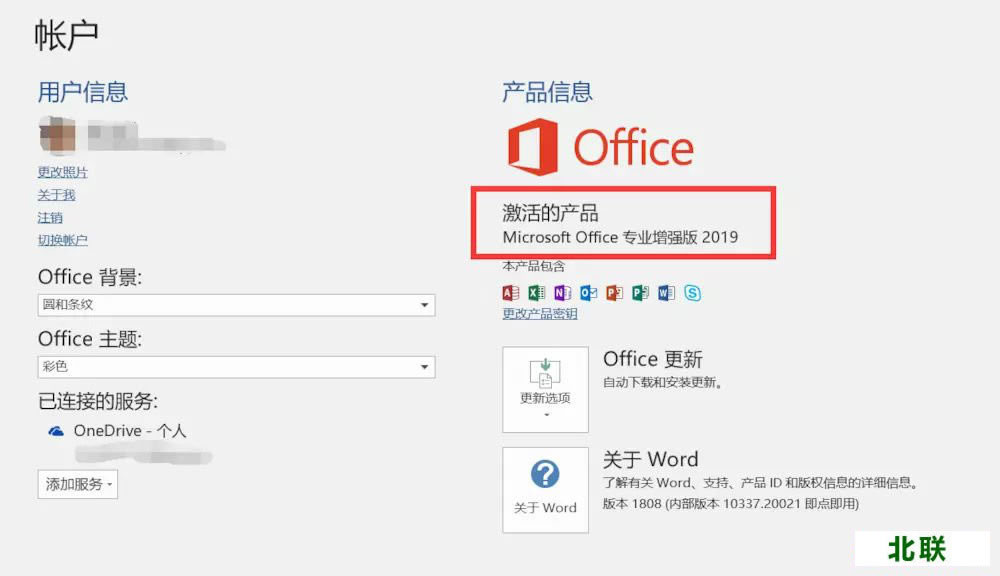Click the OneNote product icon
The image size is (1000, 576).
coord(563,293)
